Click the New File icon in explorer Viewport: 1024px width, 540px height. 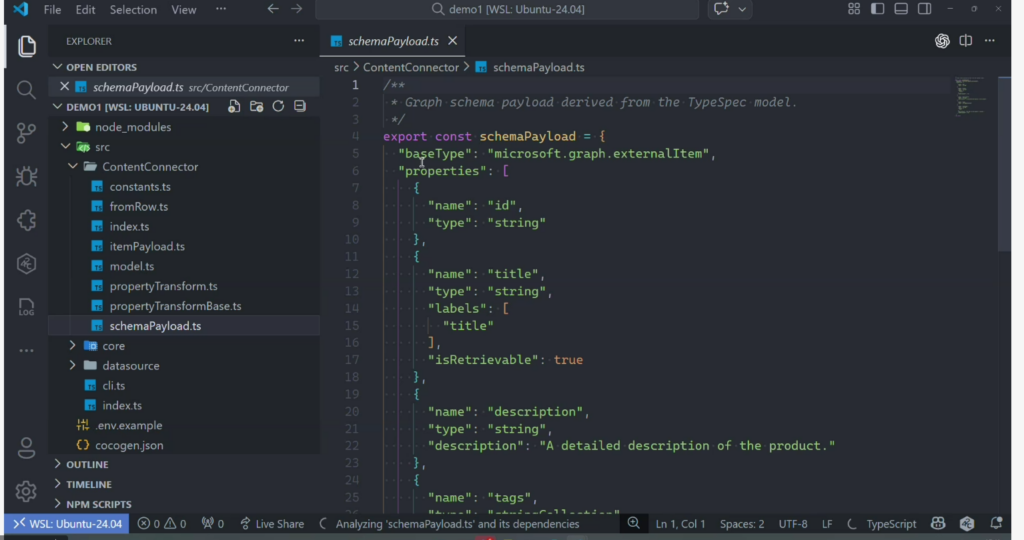coord(234,107)
